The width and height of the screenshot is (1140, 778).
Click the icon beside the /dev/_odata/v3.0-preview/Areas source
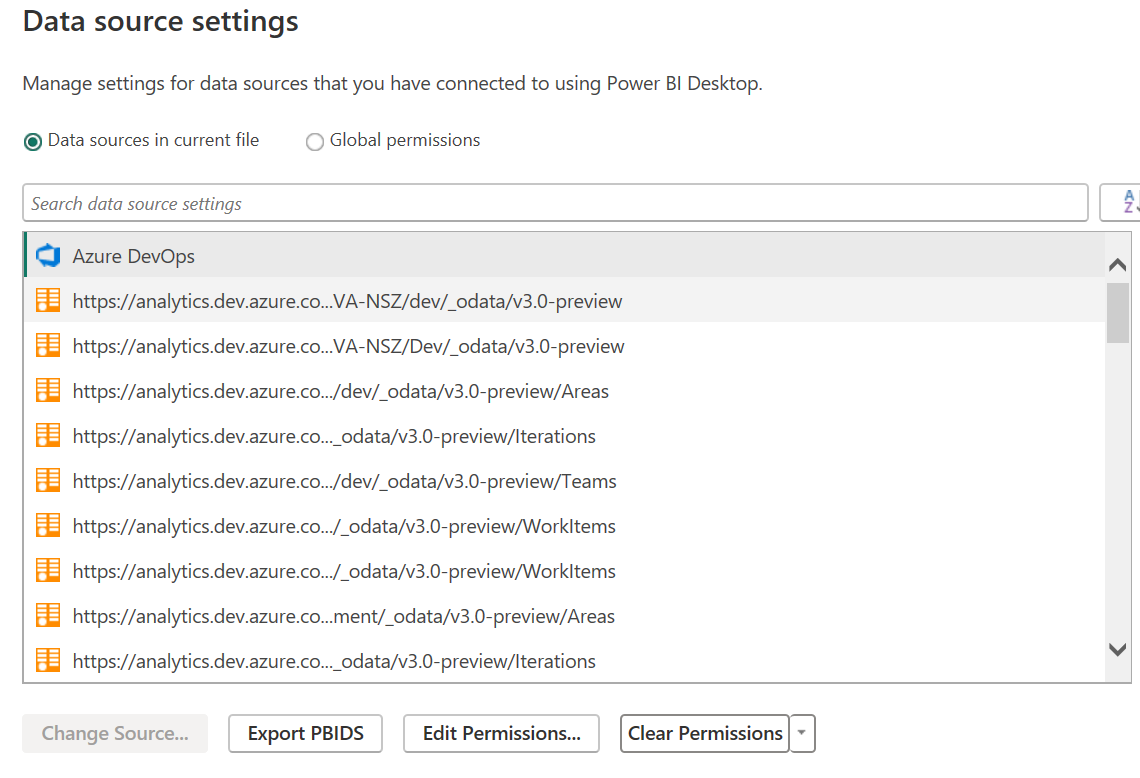click(x=48, y=390)
